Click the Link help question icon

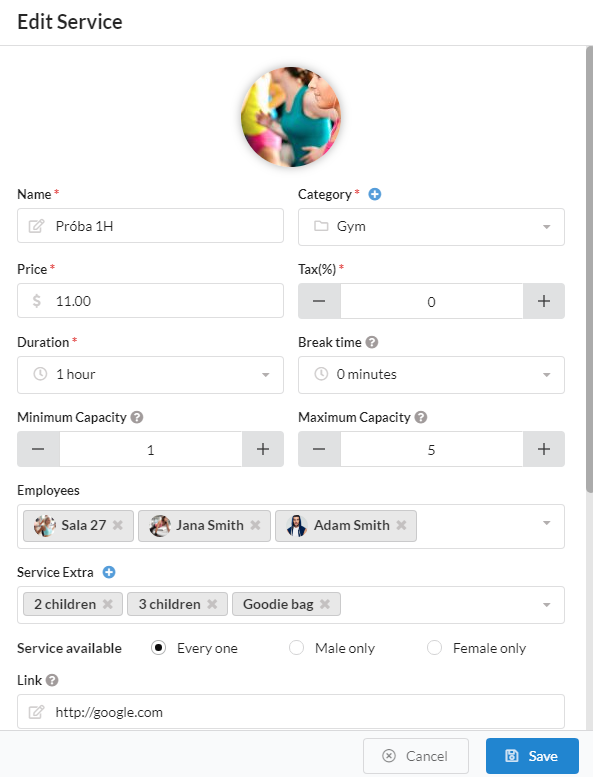click(x=52, y=680)
